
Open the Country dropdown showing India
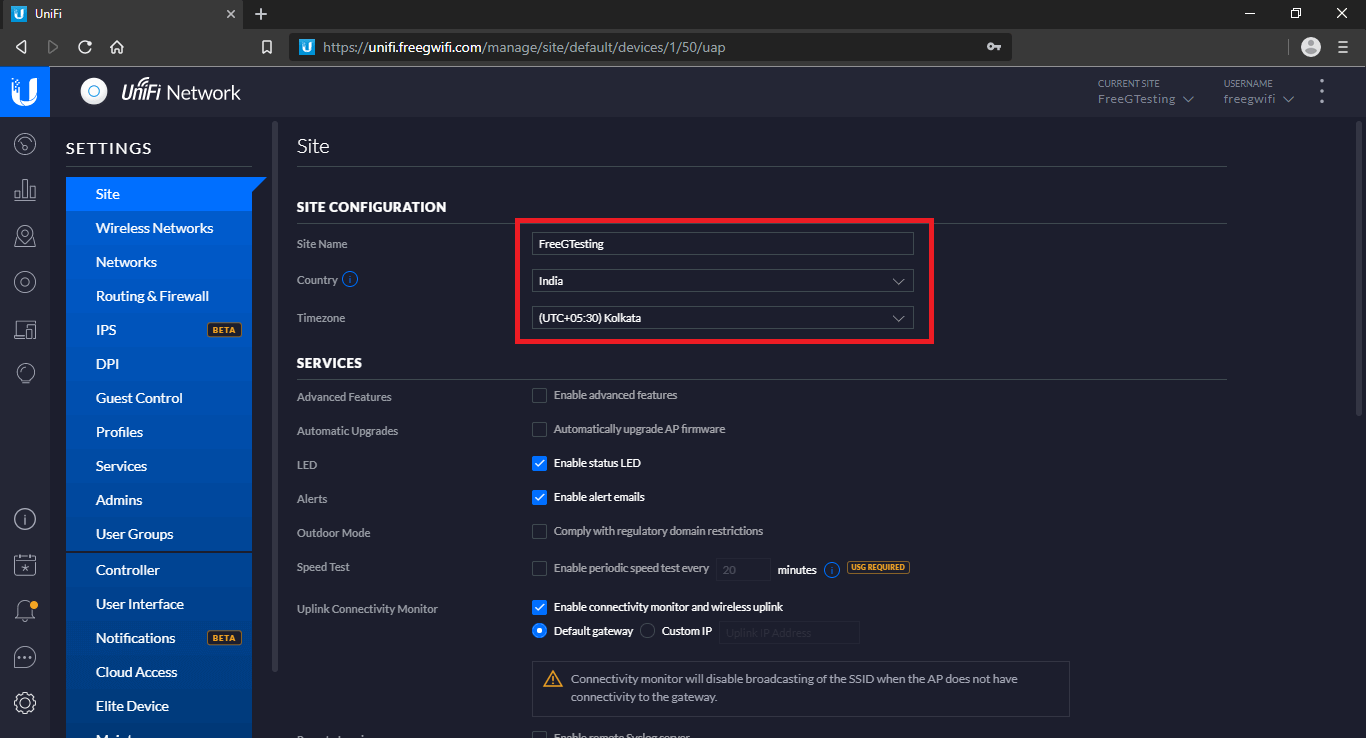(x=723, y=281)
